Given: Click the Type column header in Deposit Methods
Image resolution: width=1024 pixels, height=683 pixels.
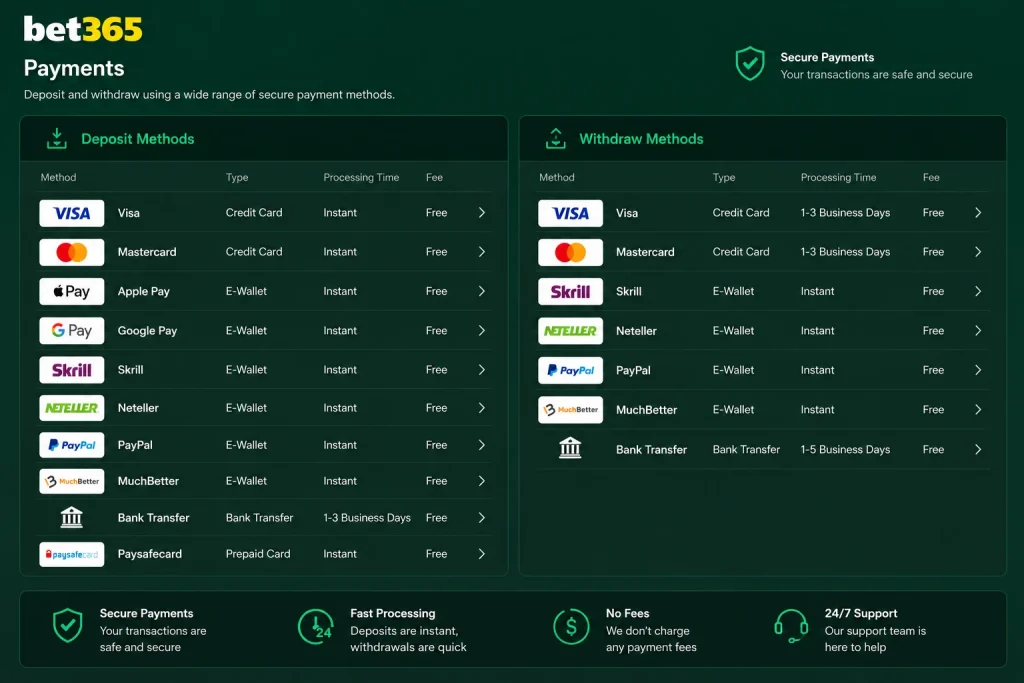Looking at the screenshot, I should 237,178.
